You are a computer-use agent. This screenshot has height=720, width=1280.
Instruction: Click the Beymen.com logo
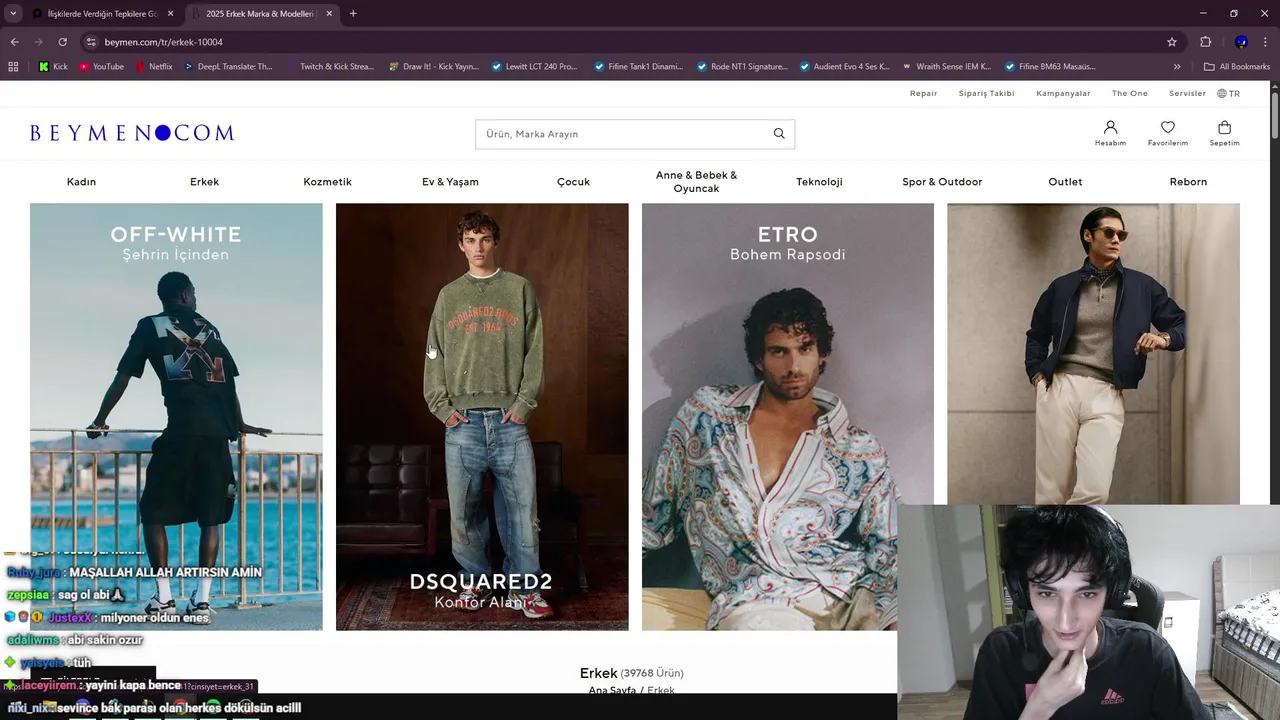tap(132, 133)
